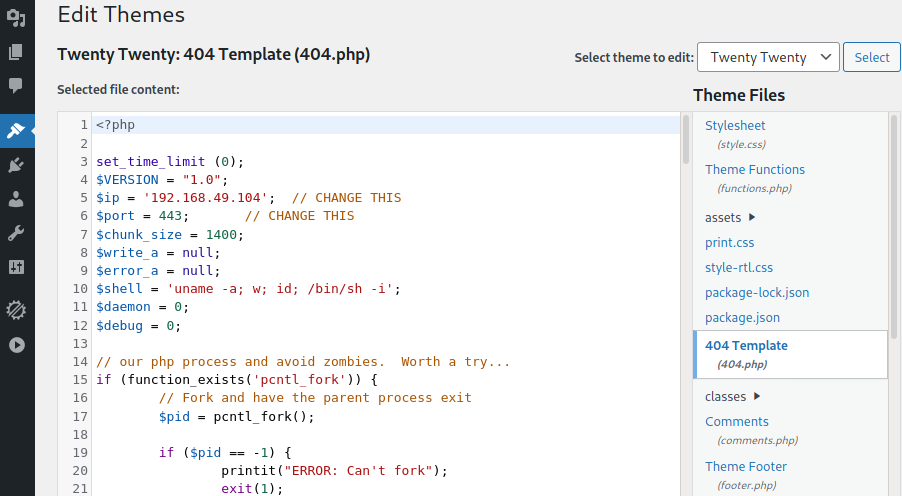Open the Appearance paintbrush icon in sidebar
Viewport: 902px width, 496px height.
[x=16, y=131]
